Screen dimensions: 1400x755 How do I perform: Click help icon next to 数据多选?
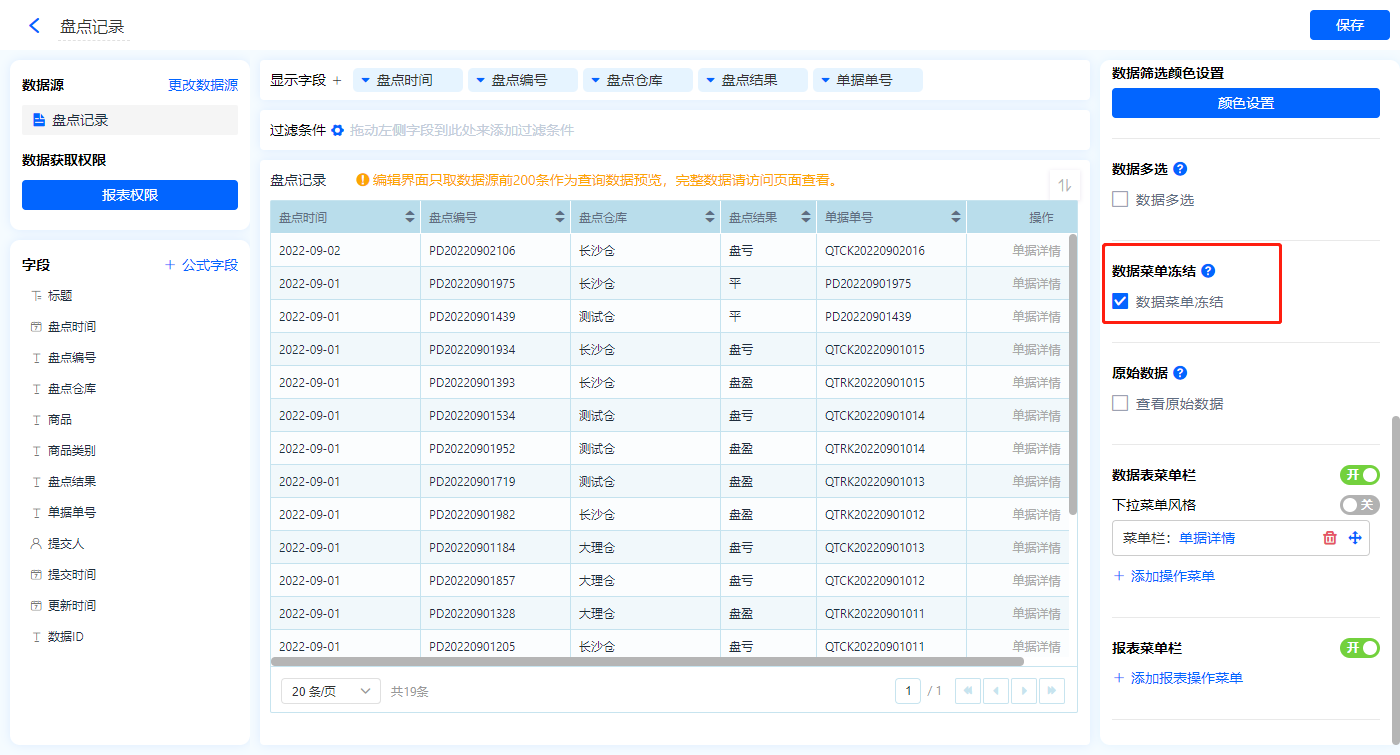[1180, 169]
